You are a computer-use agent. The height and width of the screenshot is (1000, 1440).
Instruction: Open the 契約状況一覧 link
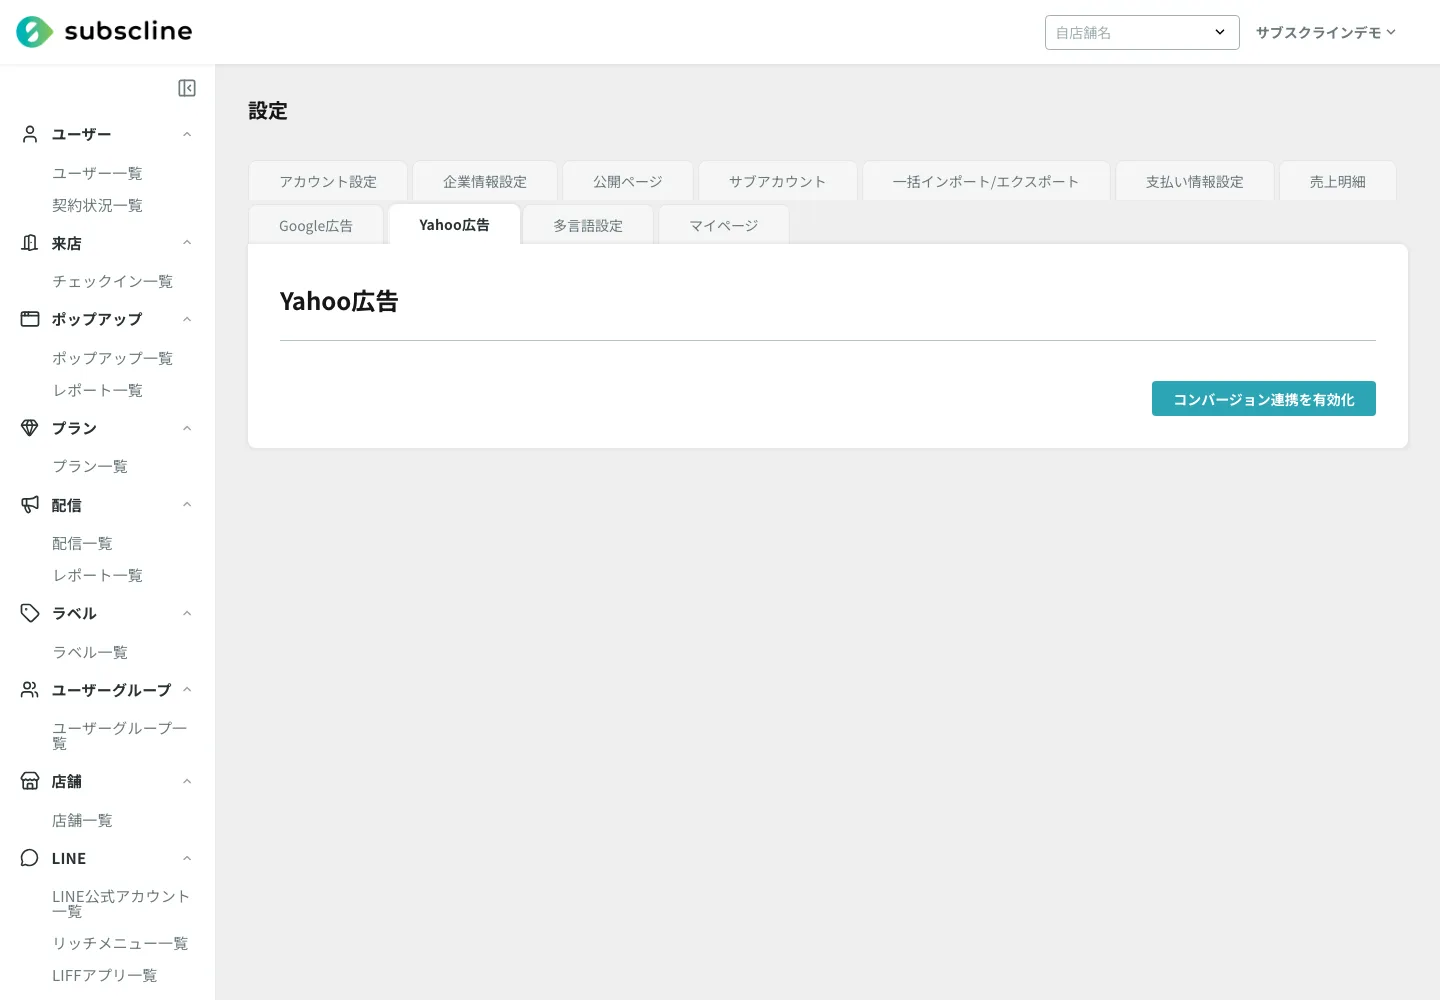click(x=97, y=205)
